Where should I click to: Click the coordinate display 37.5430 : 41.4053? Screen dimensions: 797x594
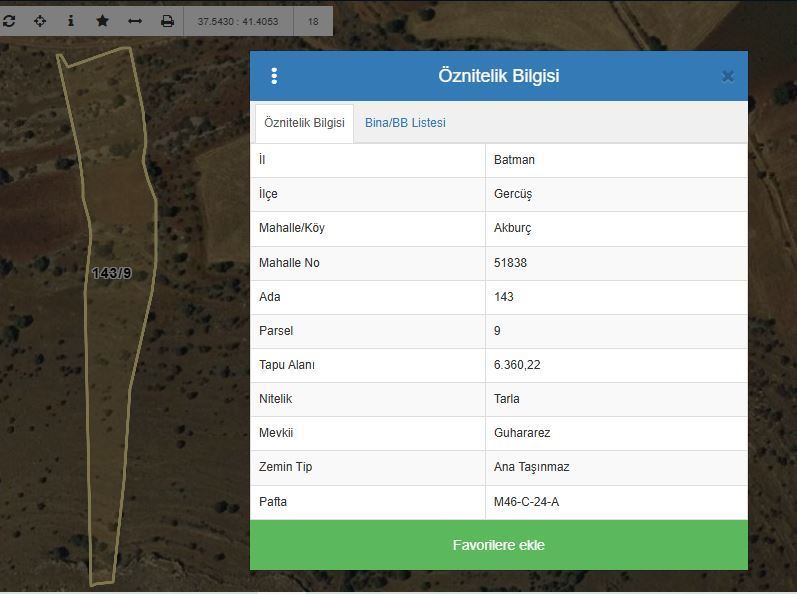pos(237,21)
